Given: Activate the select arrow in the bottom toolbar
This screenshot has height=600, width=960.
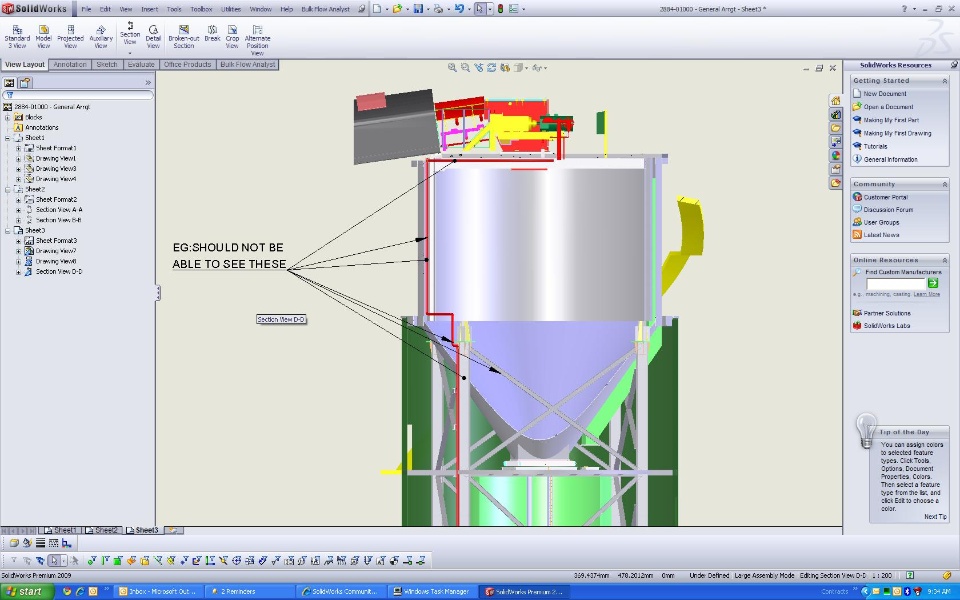Looking at the screenshot, I should [54, 560].
